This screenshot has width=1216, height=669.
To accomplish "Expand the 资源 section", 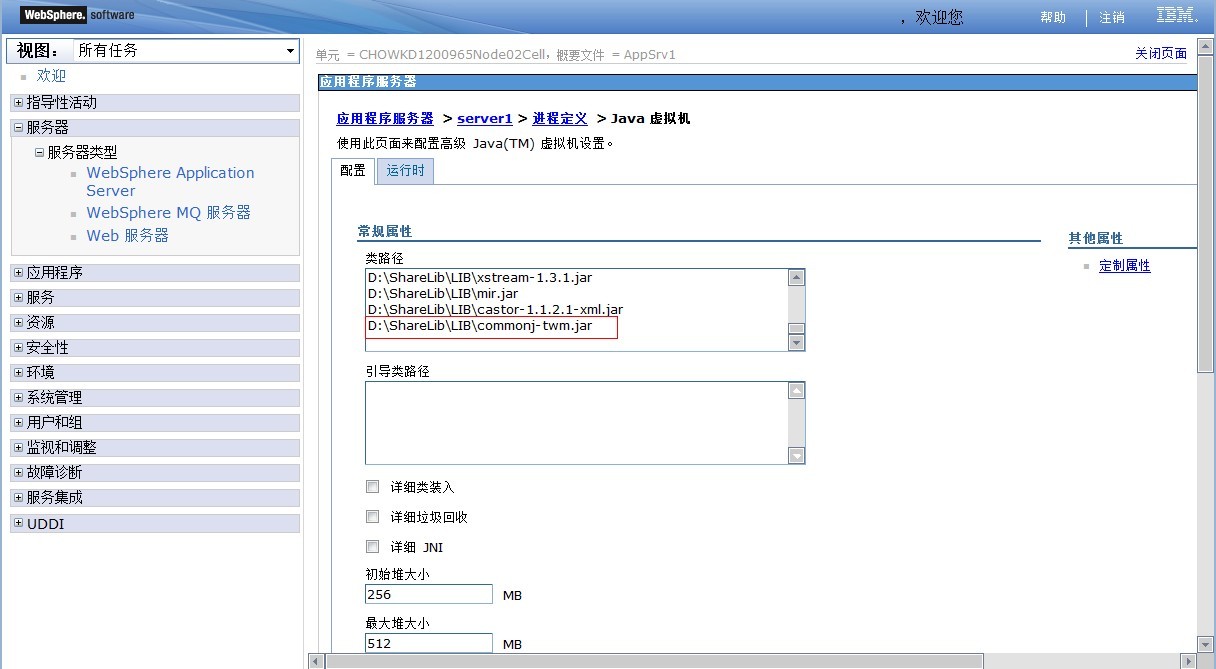I will pyautogui.click(x=19, y=323).
